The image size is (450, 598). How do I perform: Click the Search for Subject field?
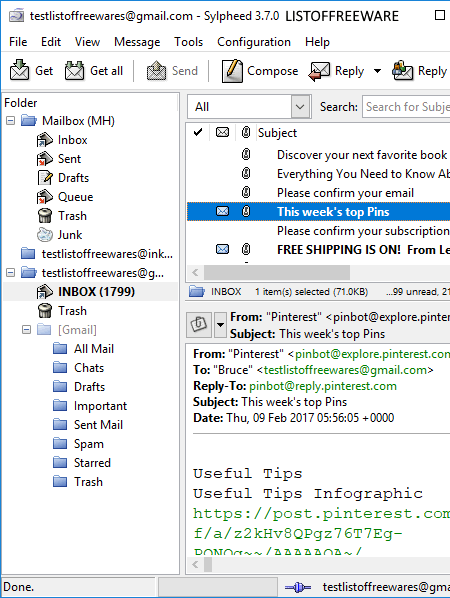(407, 107)
